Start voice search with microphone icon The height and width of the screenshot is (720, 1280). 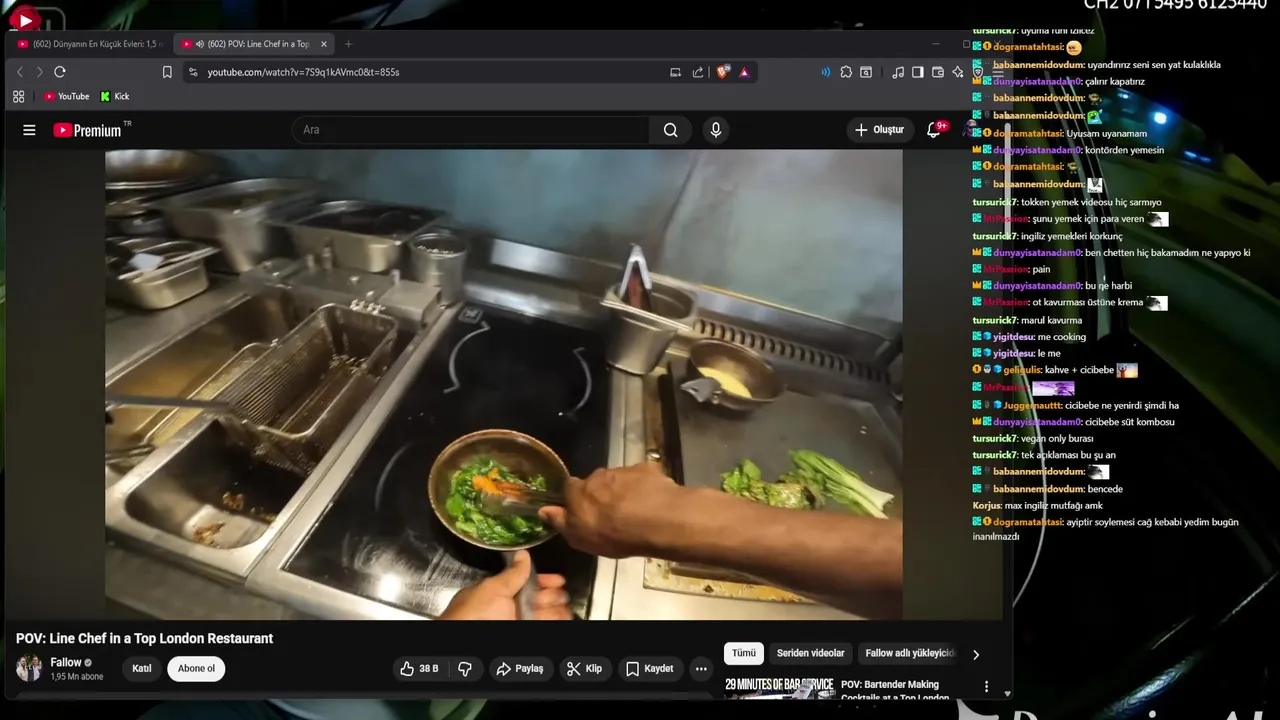click(715, 130)
